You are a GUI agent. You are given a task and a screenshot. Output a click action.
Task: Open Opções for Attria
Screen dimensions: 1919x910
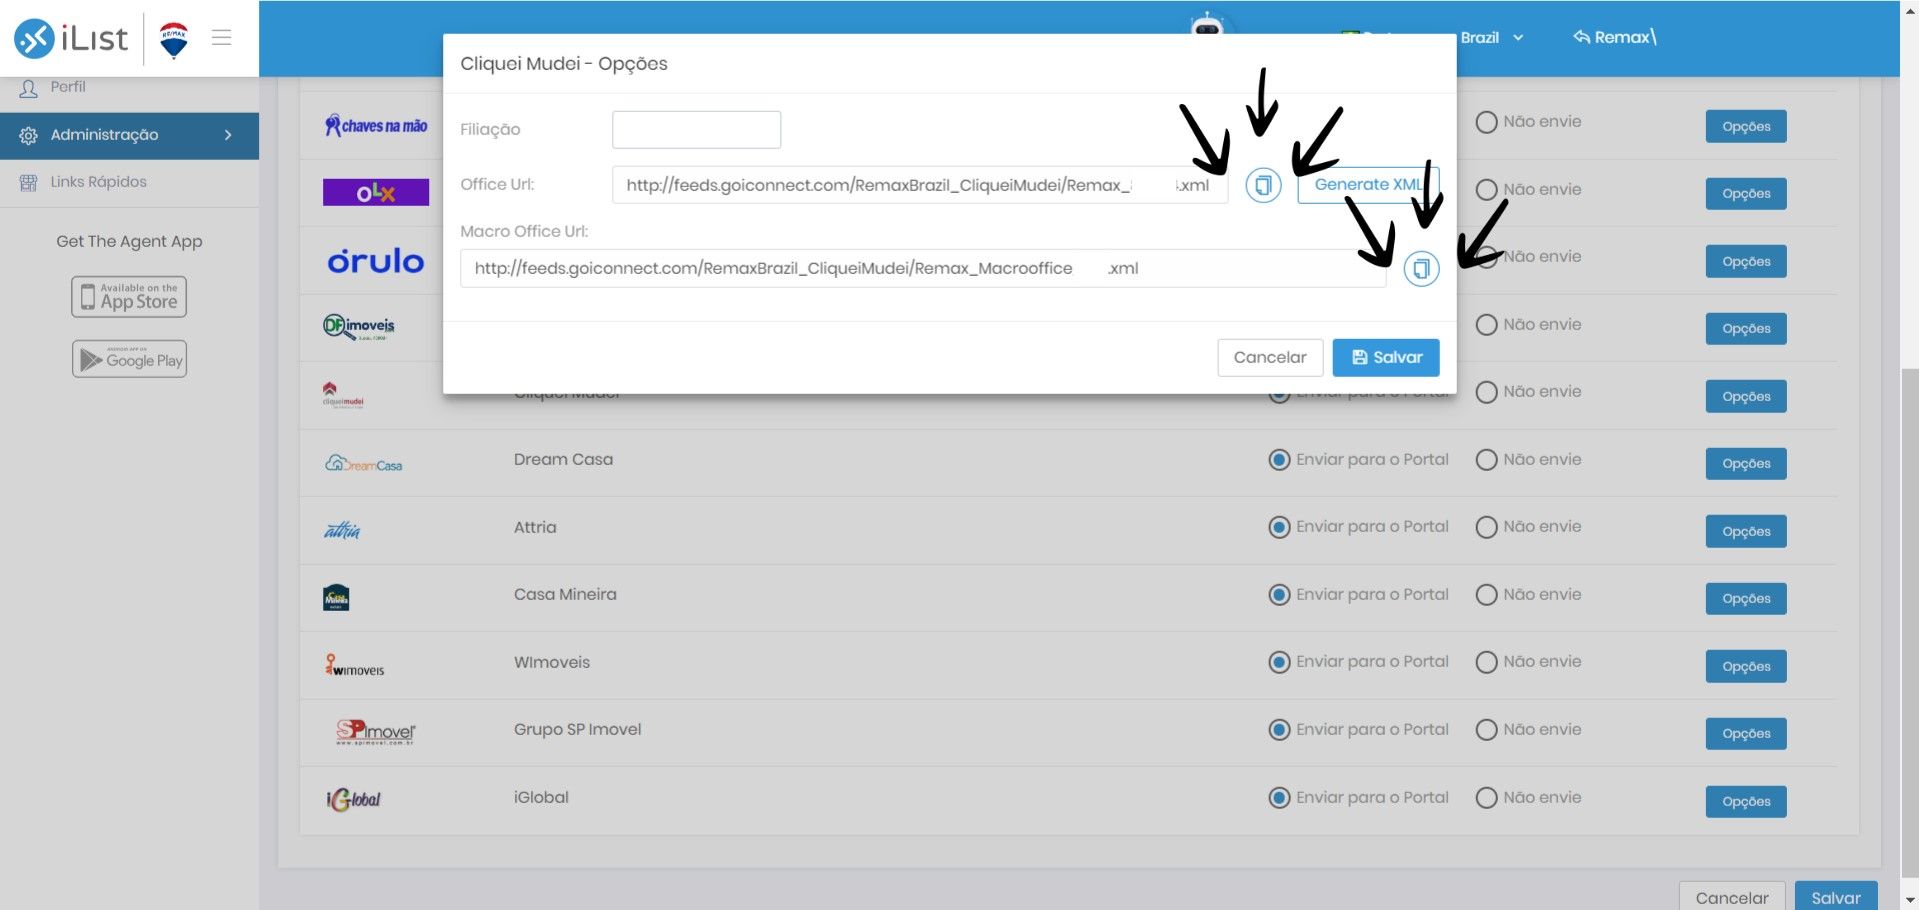(1746, 532)
